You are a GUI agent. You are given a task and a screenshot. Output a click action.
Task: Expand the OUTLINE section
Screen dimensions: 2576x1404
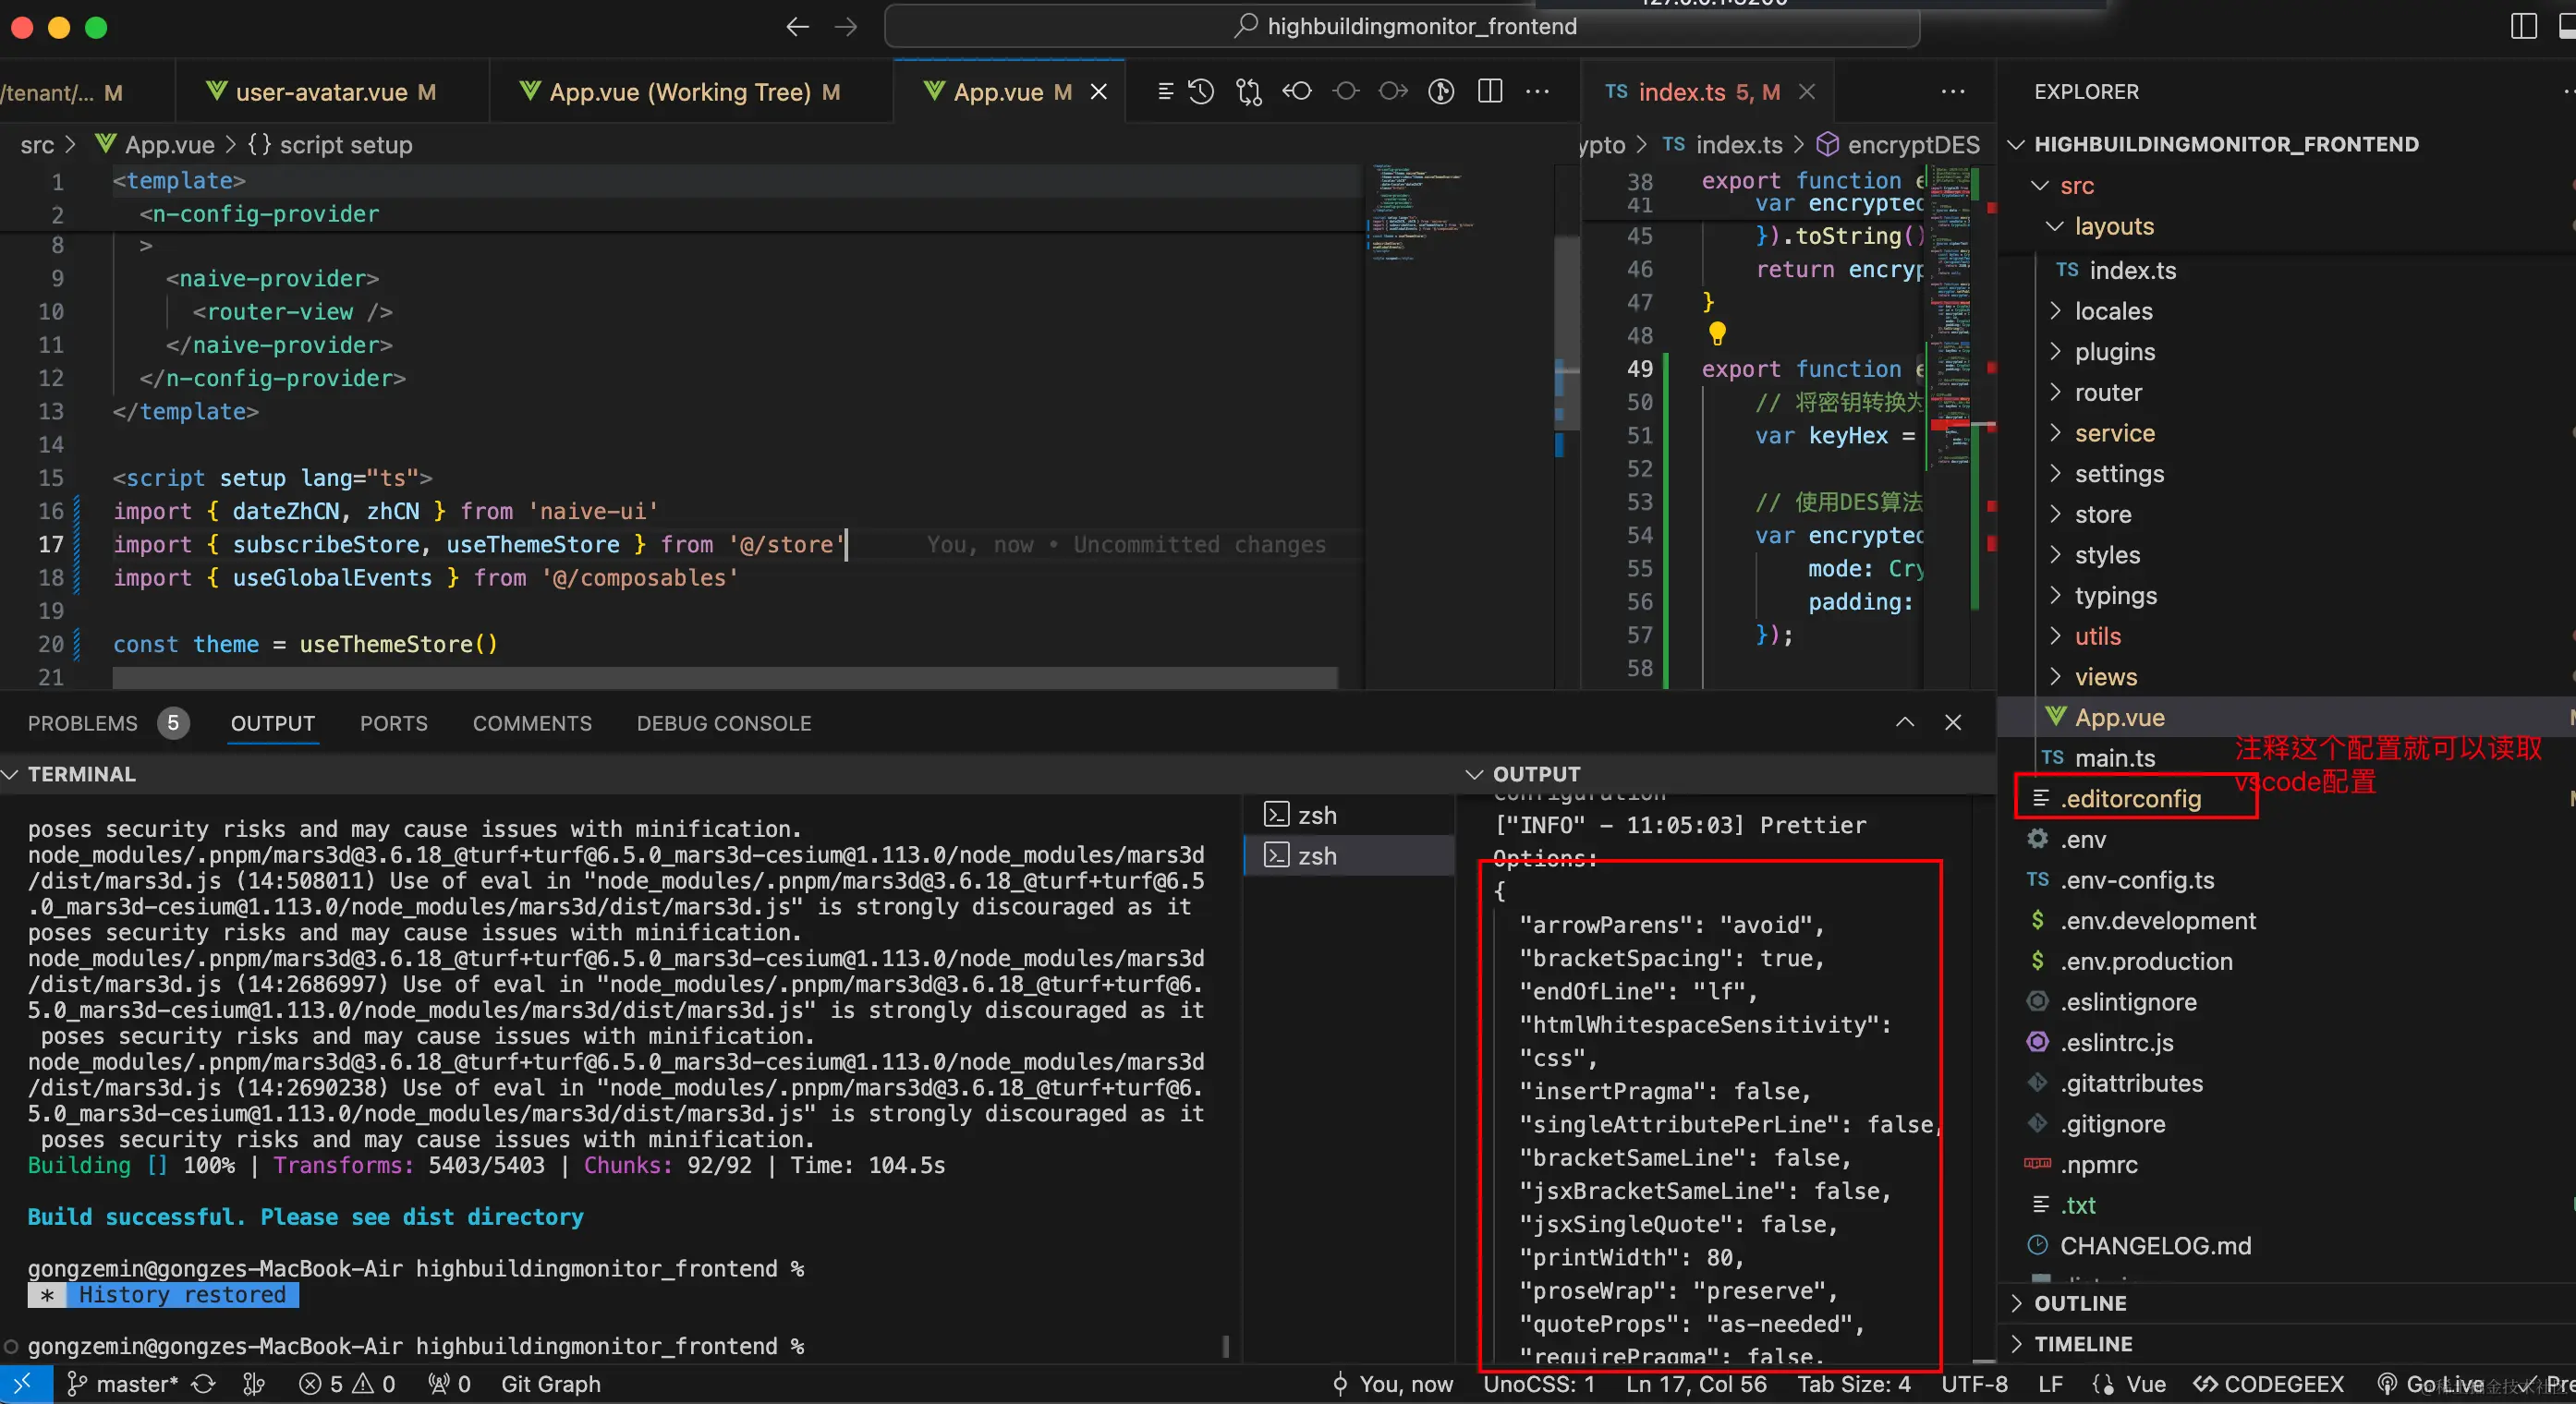point(2080,1303)
